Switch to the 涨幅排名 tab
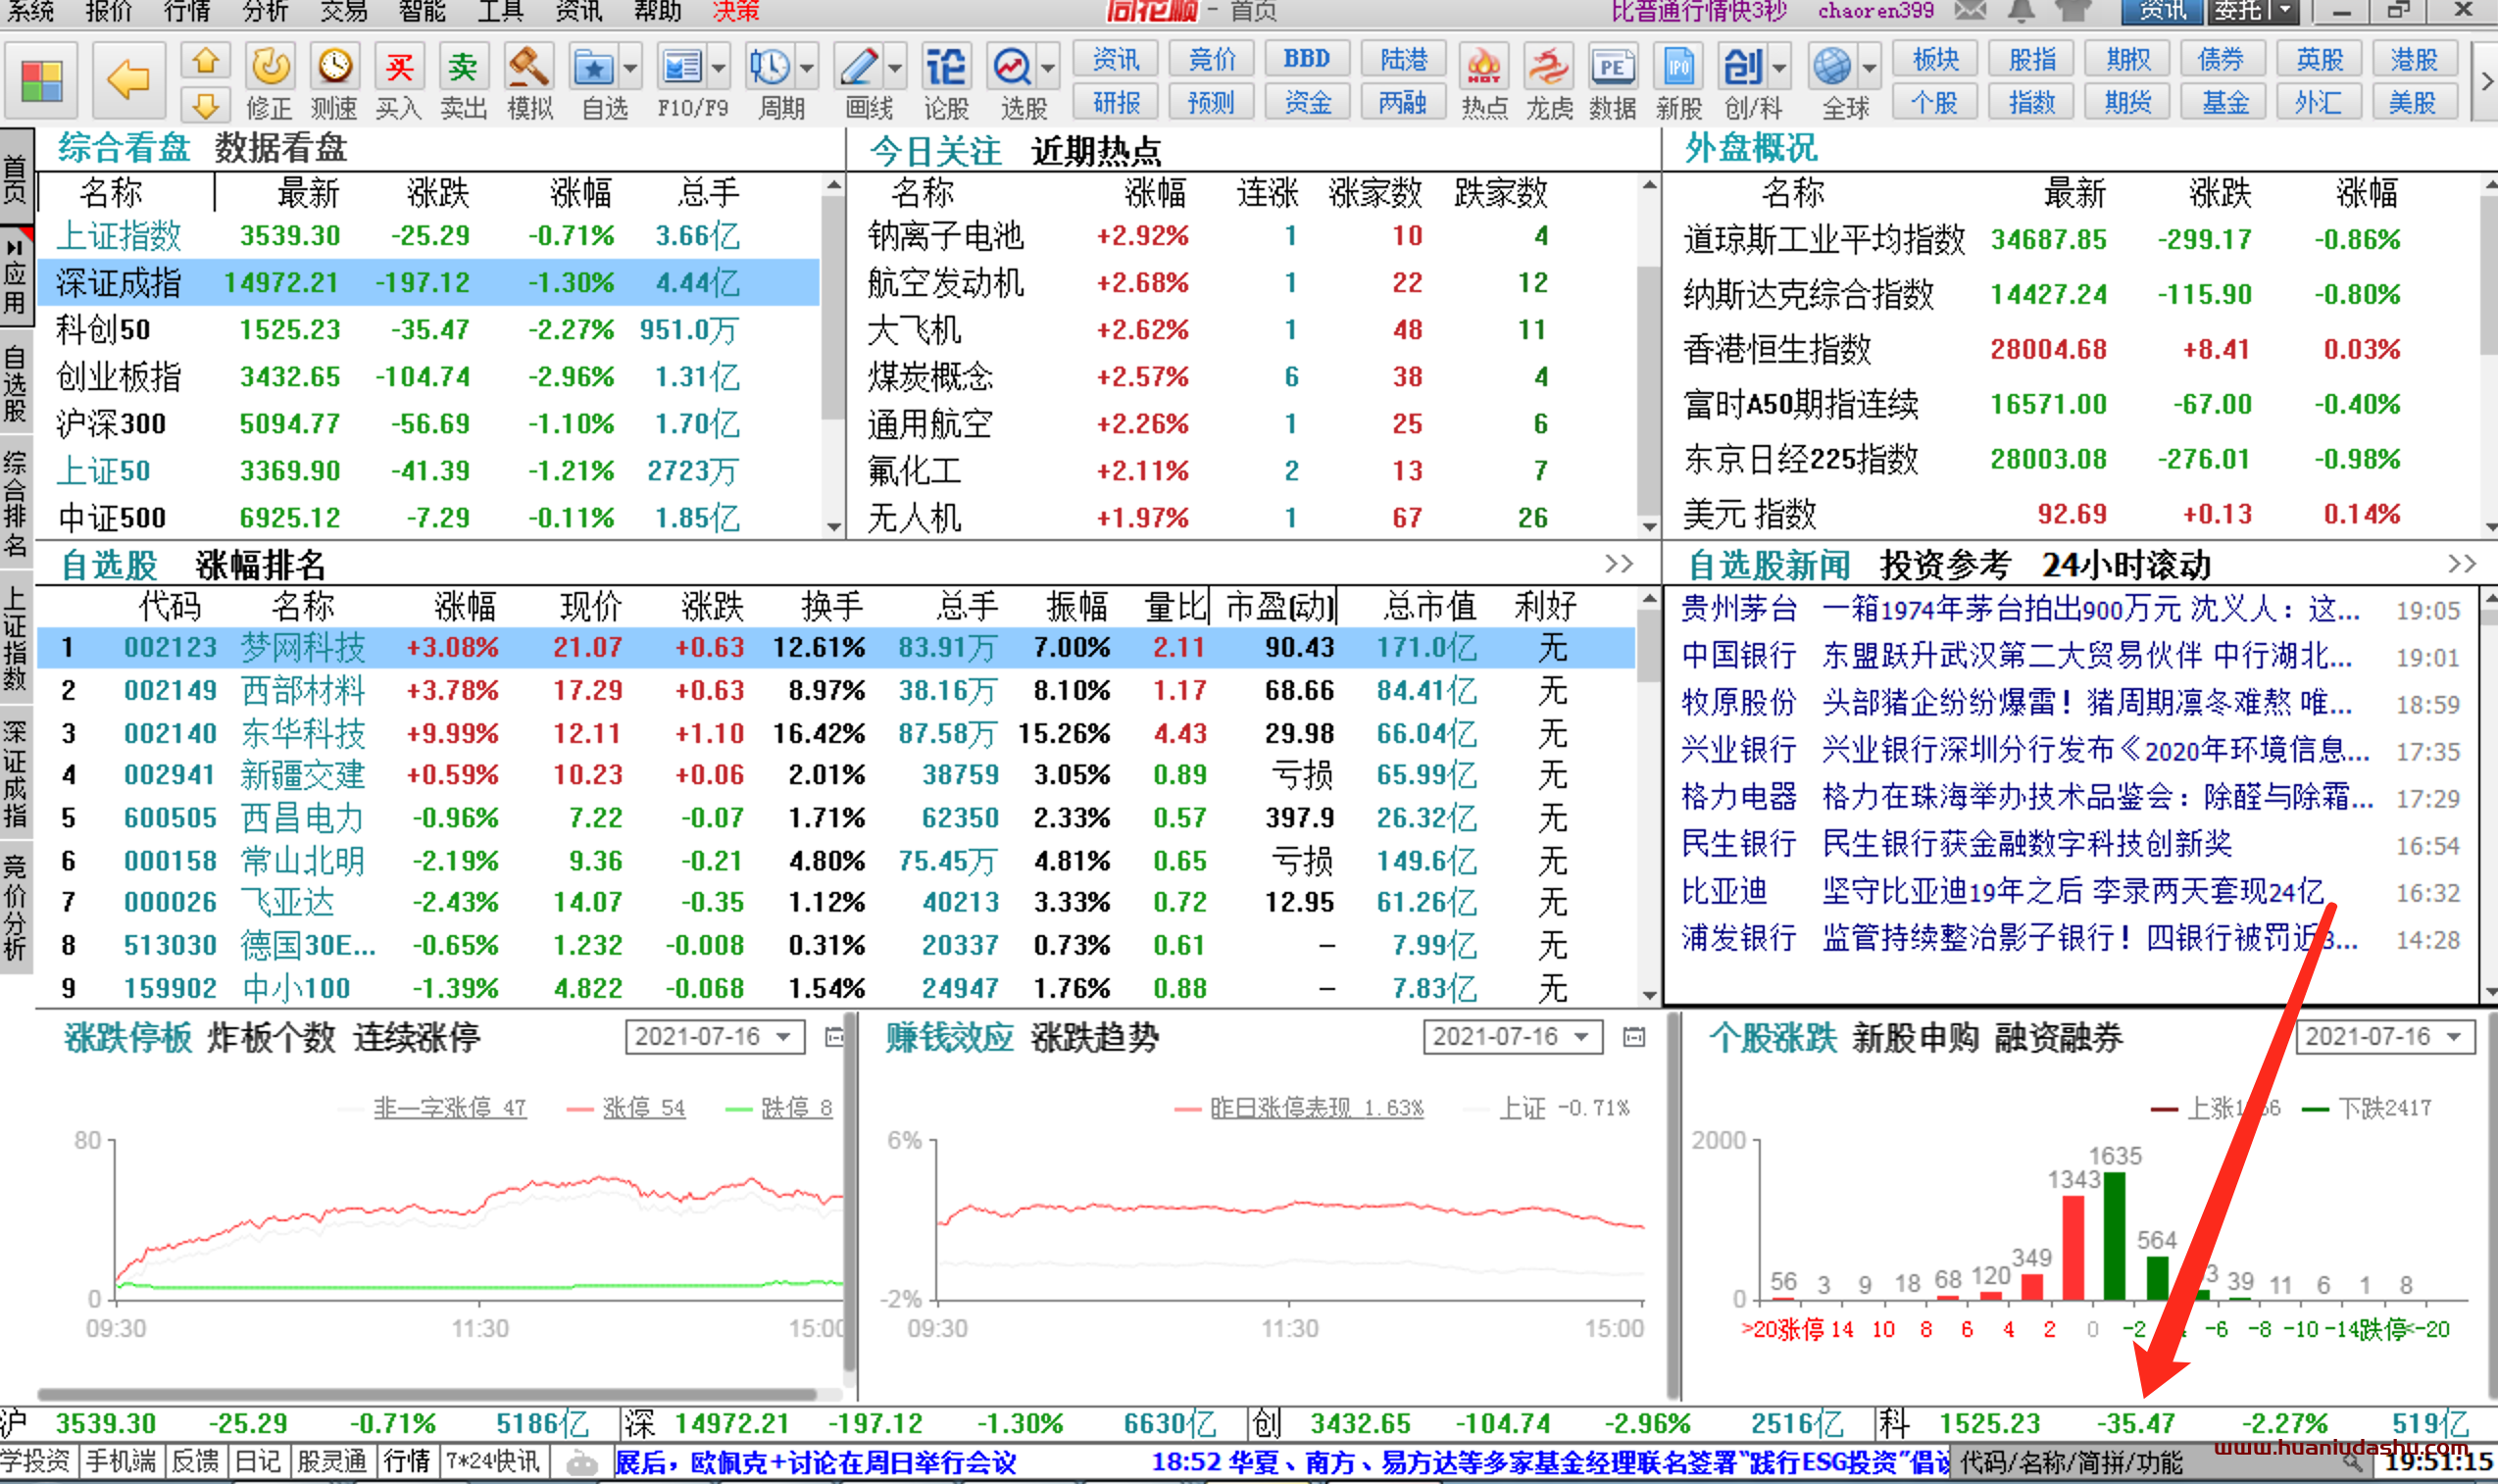 click(x=261, y=565)
